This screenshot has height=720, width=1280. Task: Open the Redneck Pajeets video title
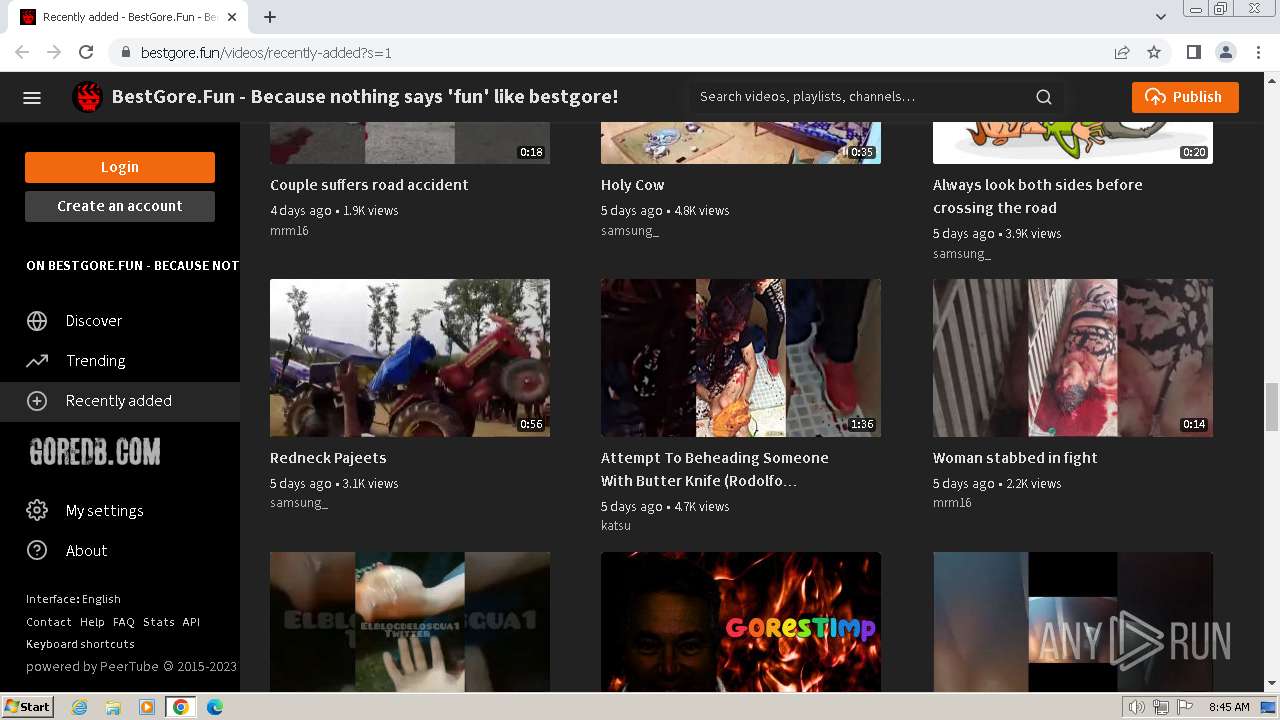point(328,458)
